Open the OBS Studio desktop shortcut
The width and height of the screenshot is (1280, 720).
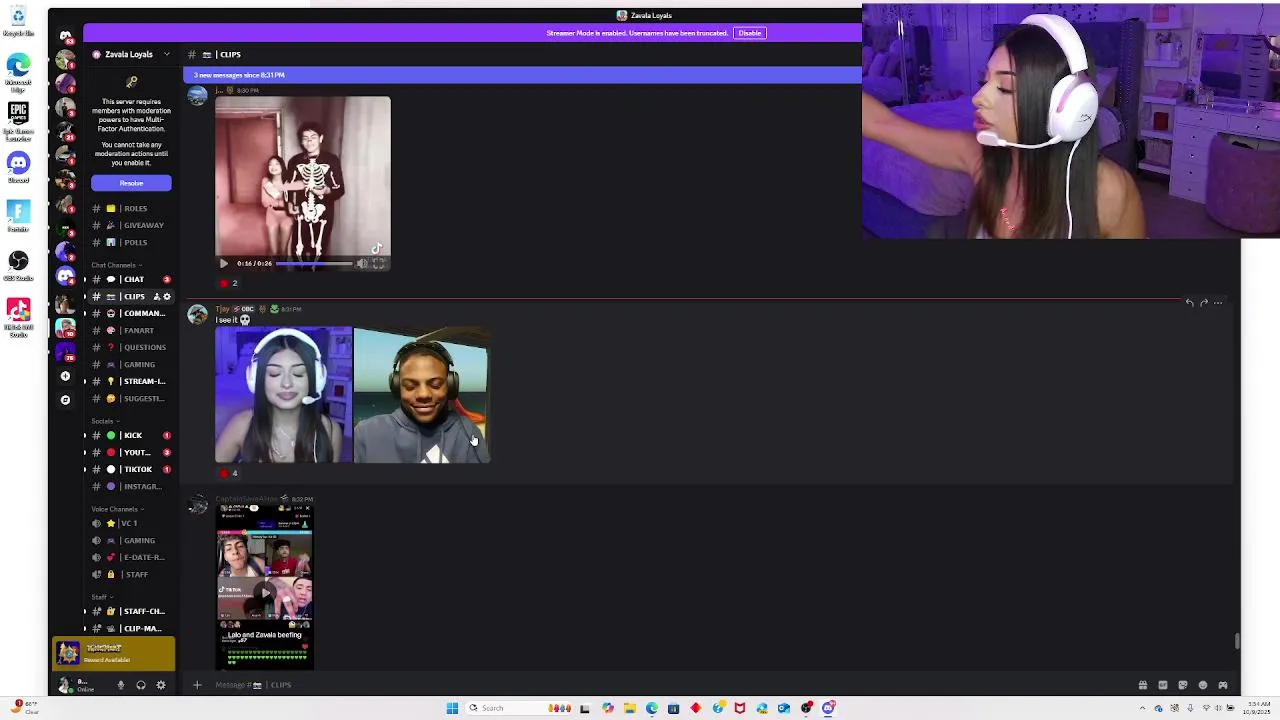pos(18,265)
